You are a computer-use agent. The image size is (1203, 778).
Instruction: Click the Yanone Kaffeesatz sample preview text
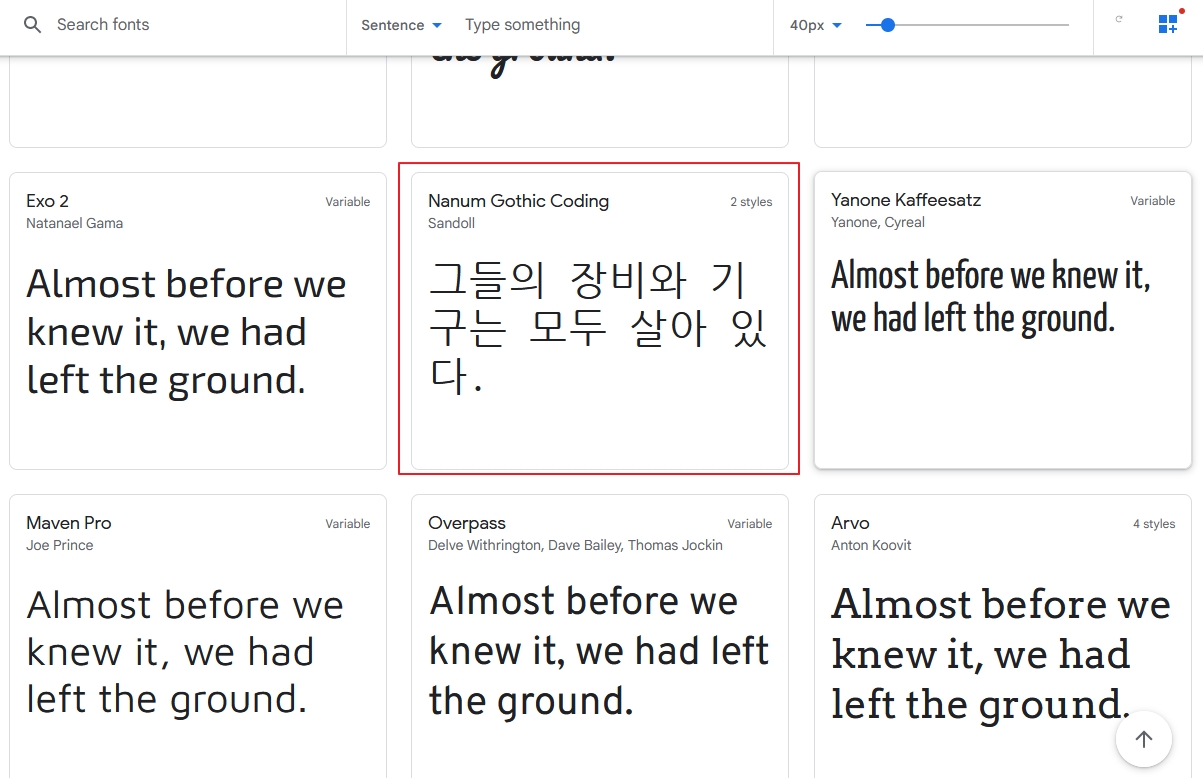[991, 297]
